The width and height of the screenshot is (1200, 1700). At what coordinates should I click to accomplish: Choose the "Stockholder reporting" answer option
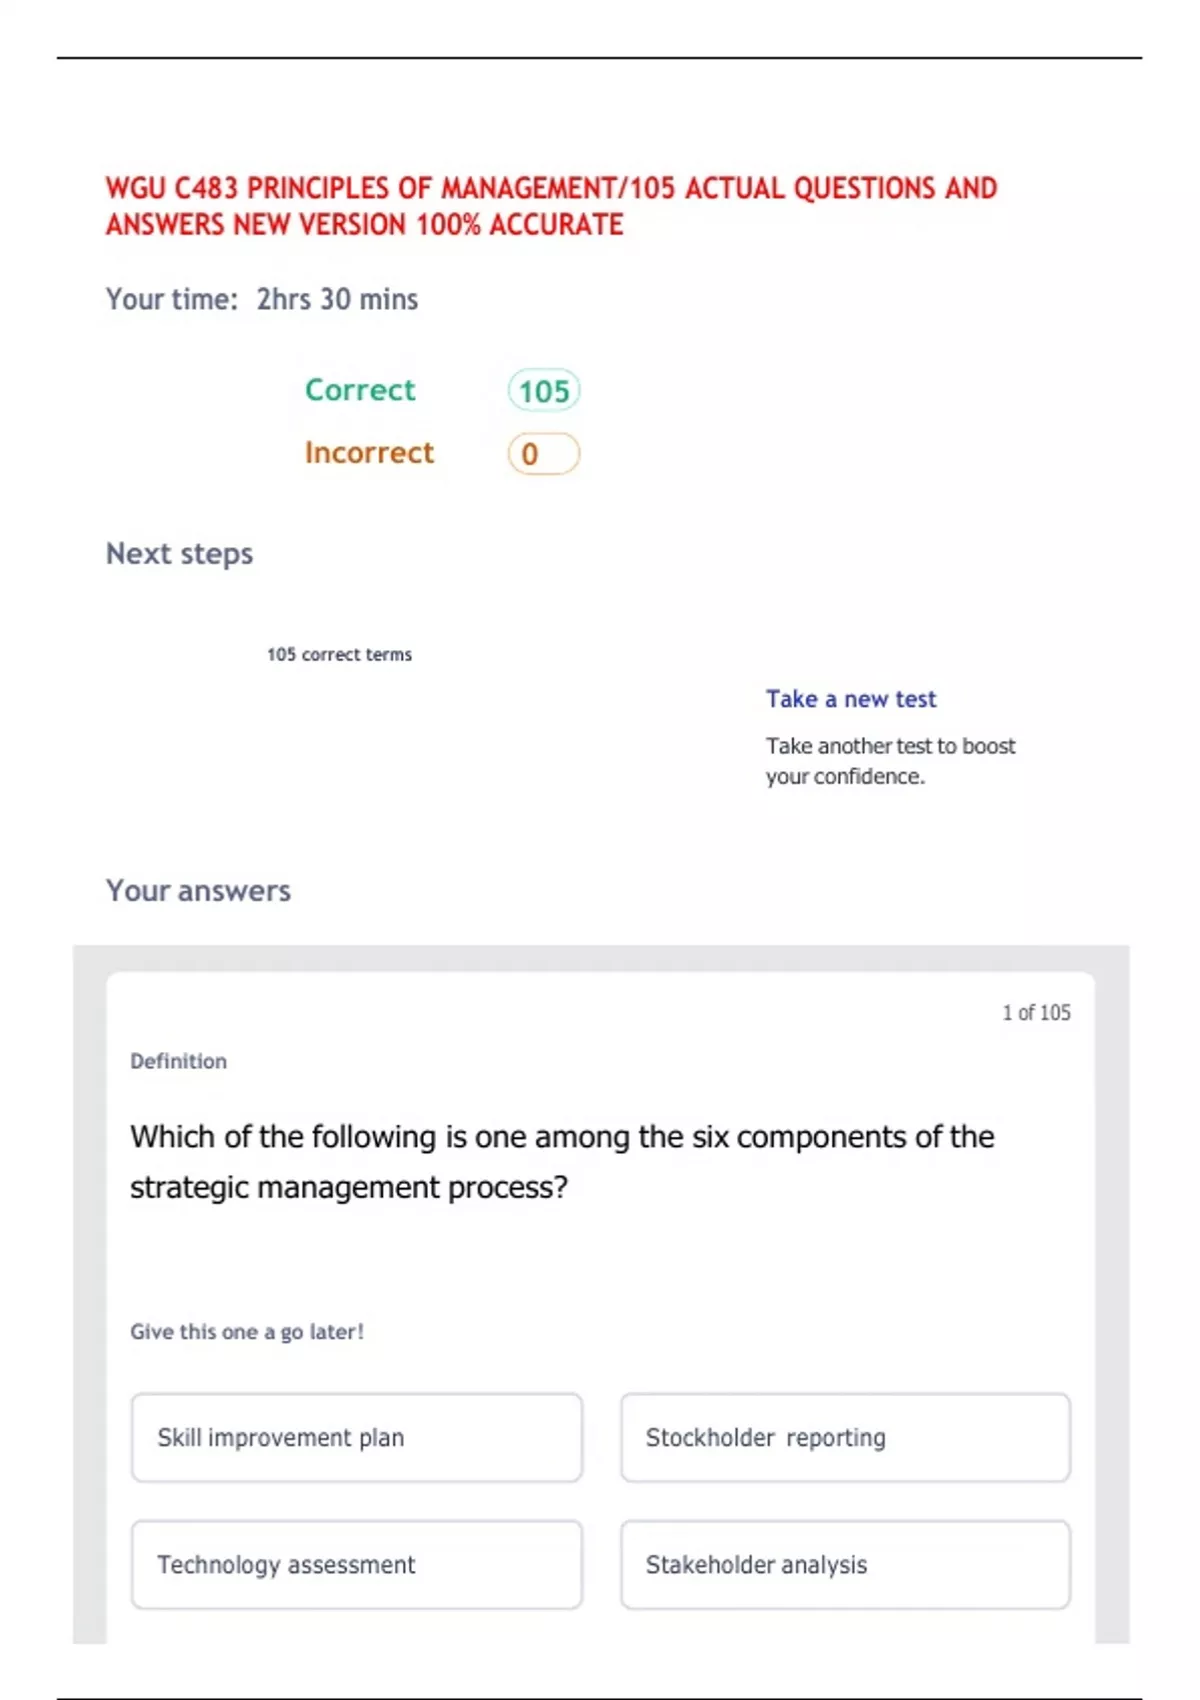coord(845,1438)
